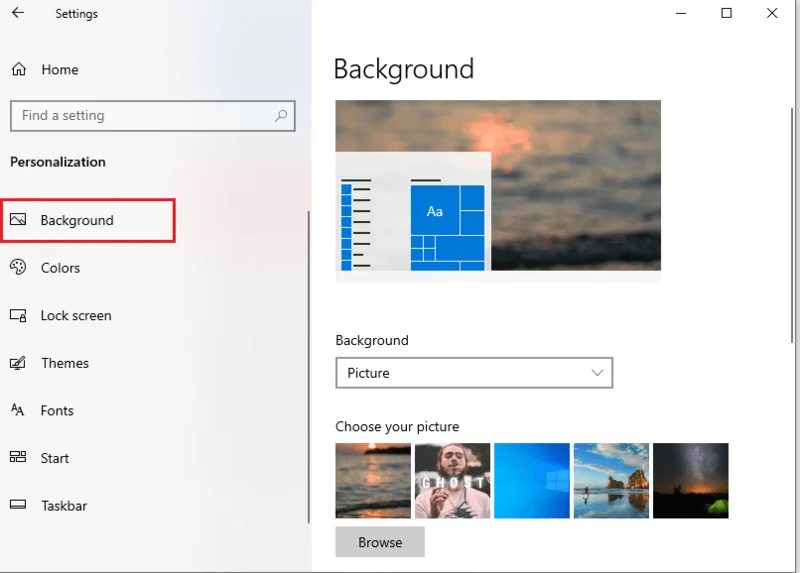Click the sidebar vertical scrollbar
This screenshot has width=800, height=573.
click(309, 367)
